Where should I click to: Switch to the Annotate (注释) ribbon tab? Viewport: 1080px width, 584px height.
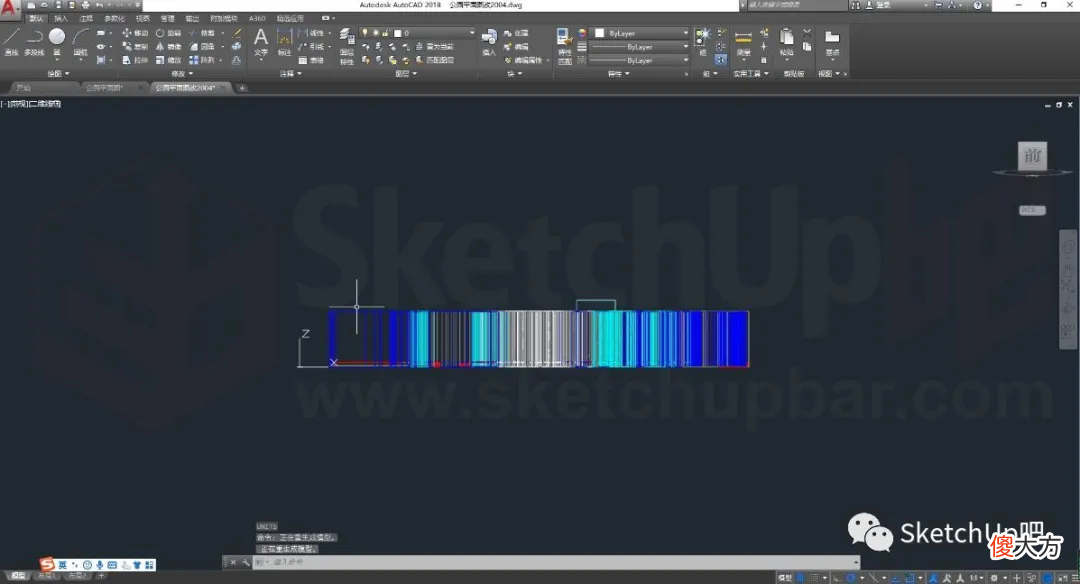86,19
